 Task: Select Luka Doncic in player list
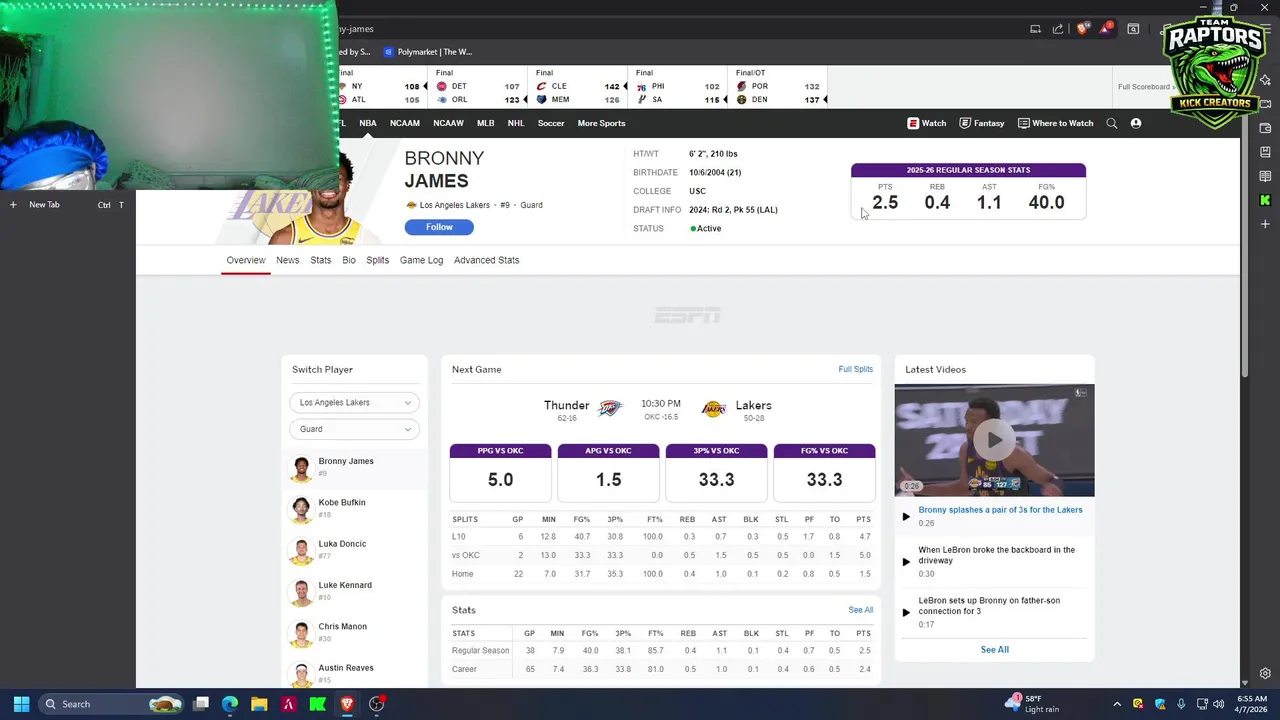354,550
